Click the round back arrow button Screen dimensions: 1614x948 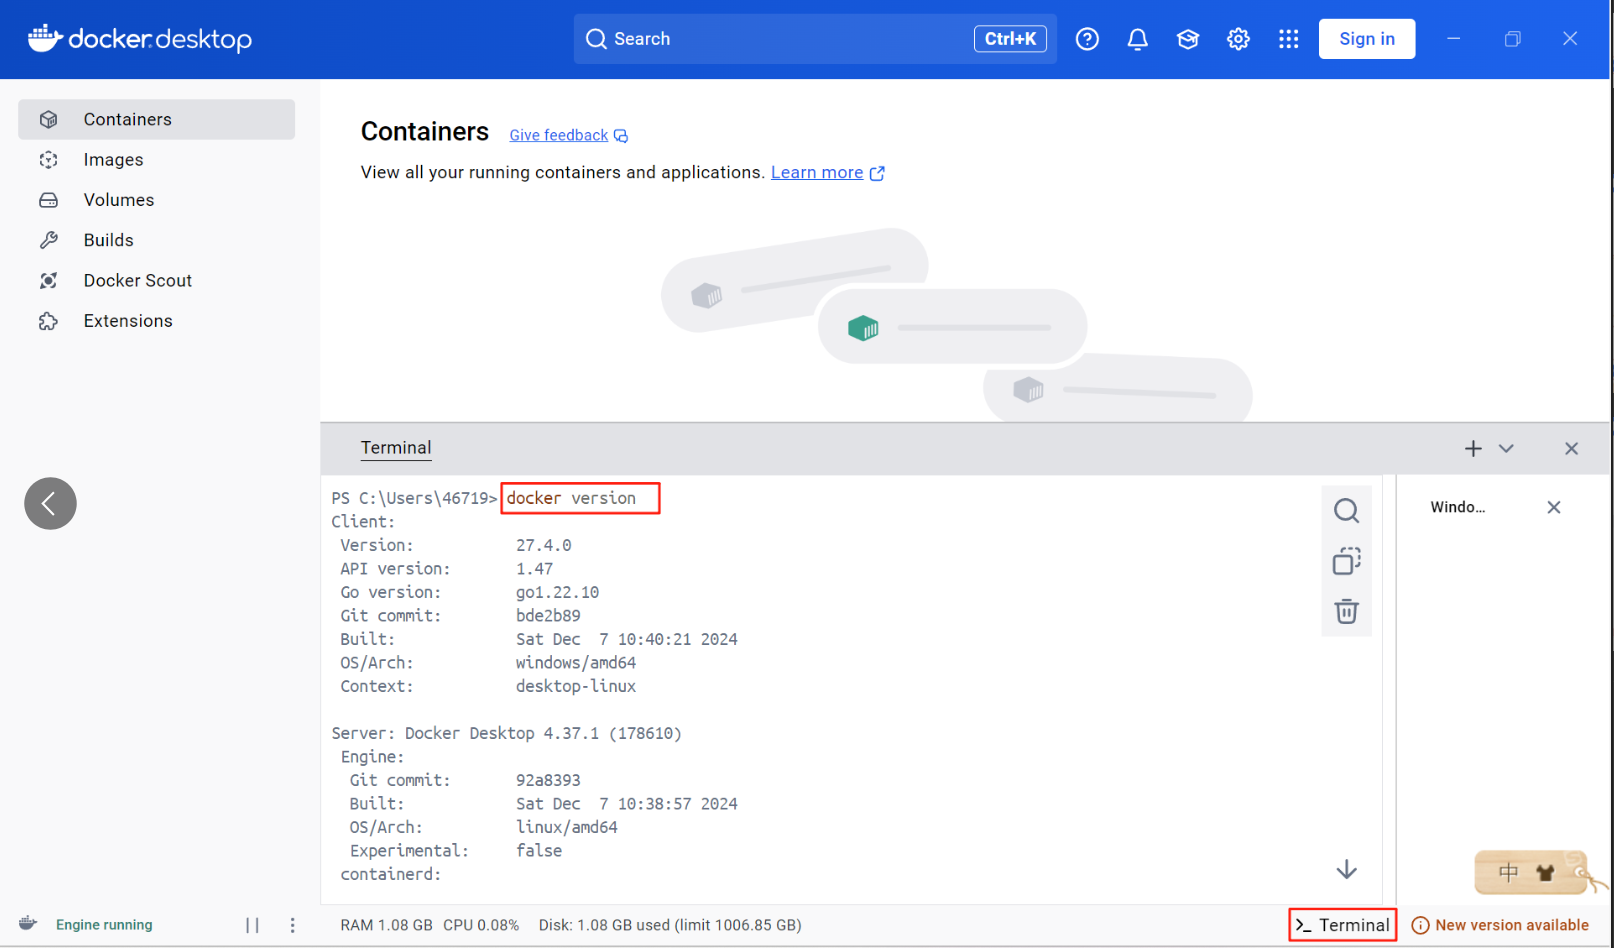(50, 503)
